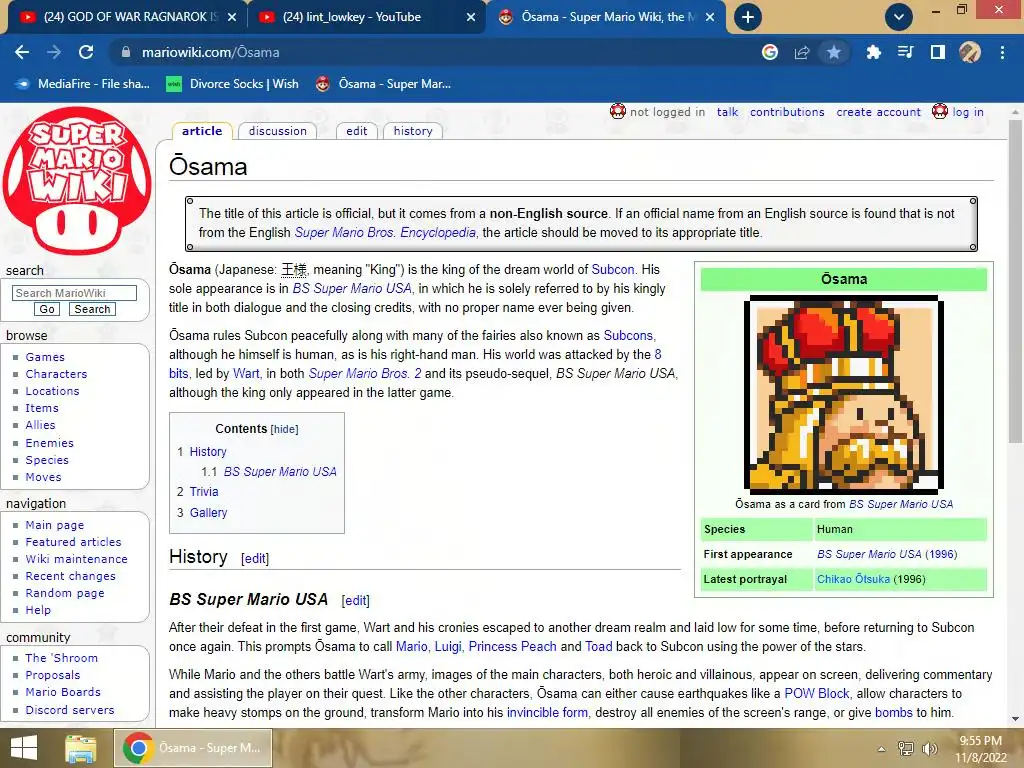The image size is (1024, 768).
Task: Open Random page link
Action: pyautogui.click(x=65, y=592)
